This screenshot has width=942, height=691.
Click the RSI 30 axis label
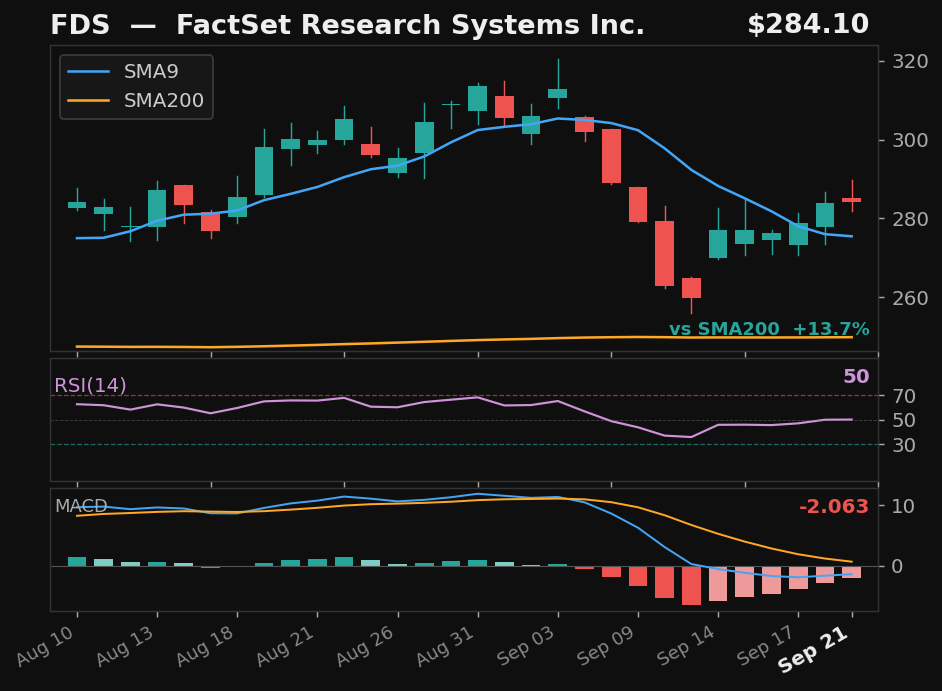[904, 445]
